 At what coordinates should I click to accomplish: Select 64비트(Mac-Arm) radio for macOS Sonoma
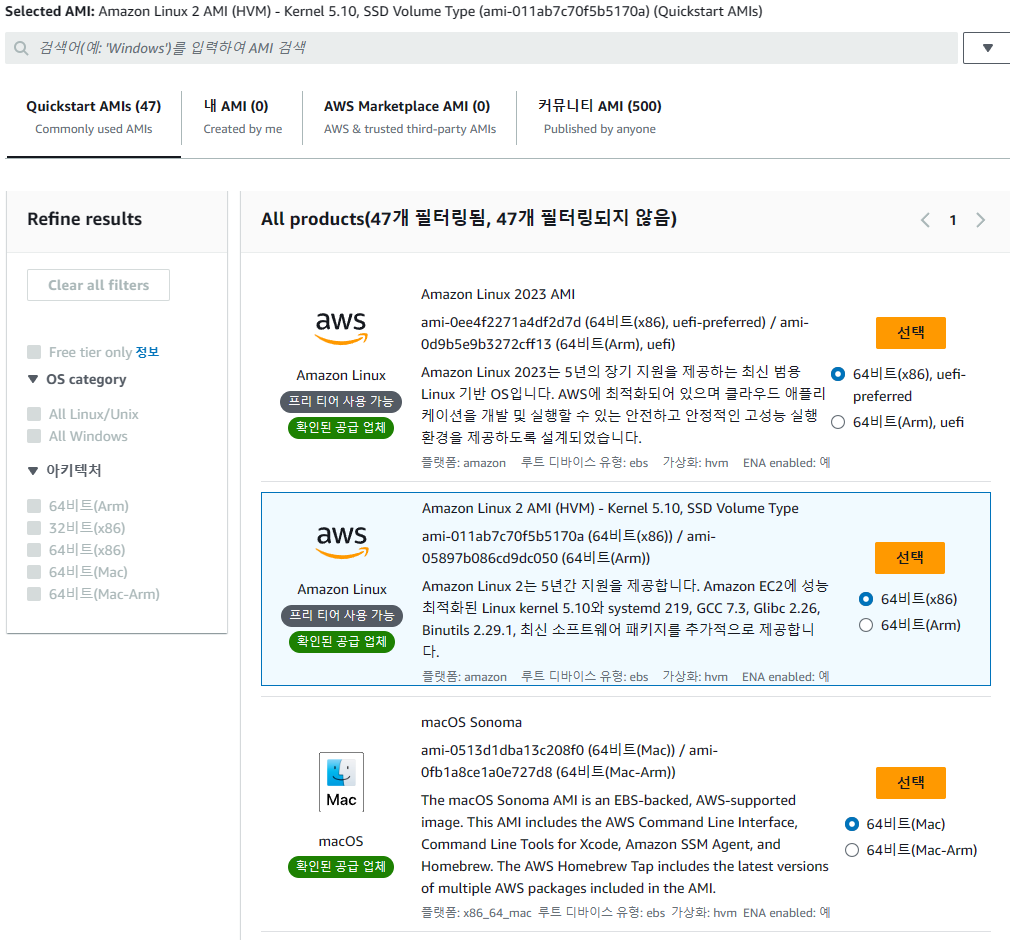click(852, 850)
